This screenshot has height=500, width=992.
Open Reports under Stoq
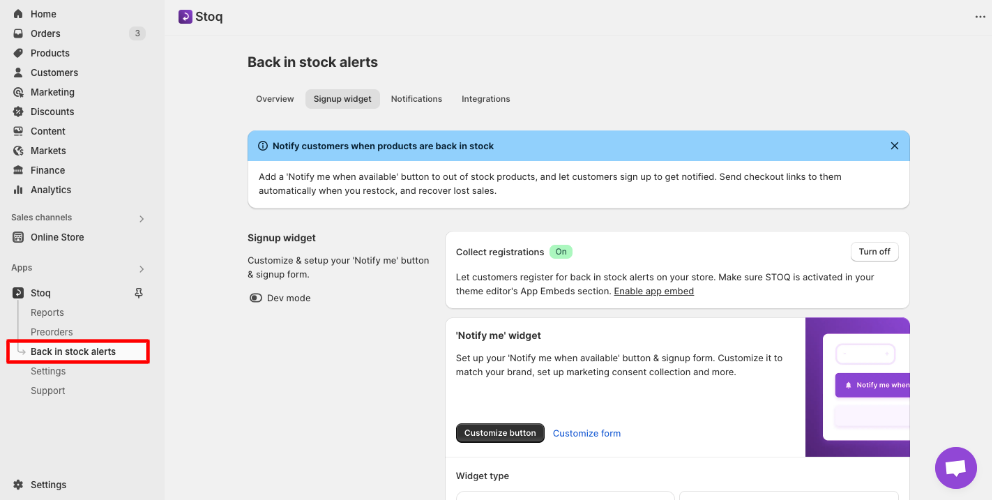(x=47, y=313)
